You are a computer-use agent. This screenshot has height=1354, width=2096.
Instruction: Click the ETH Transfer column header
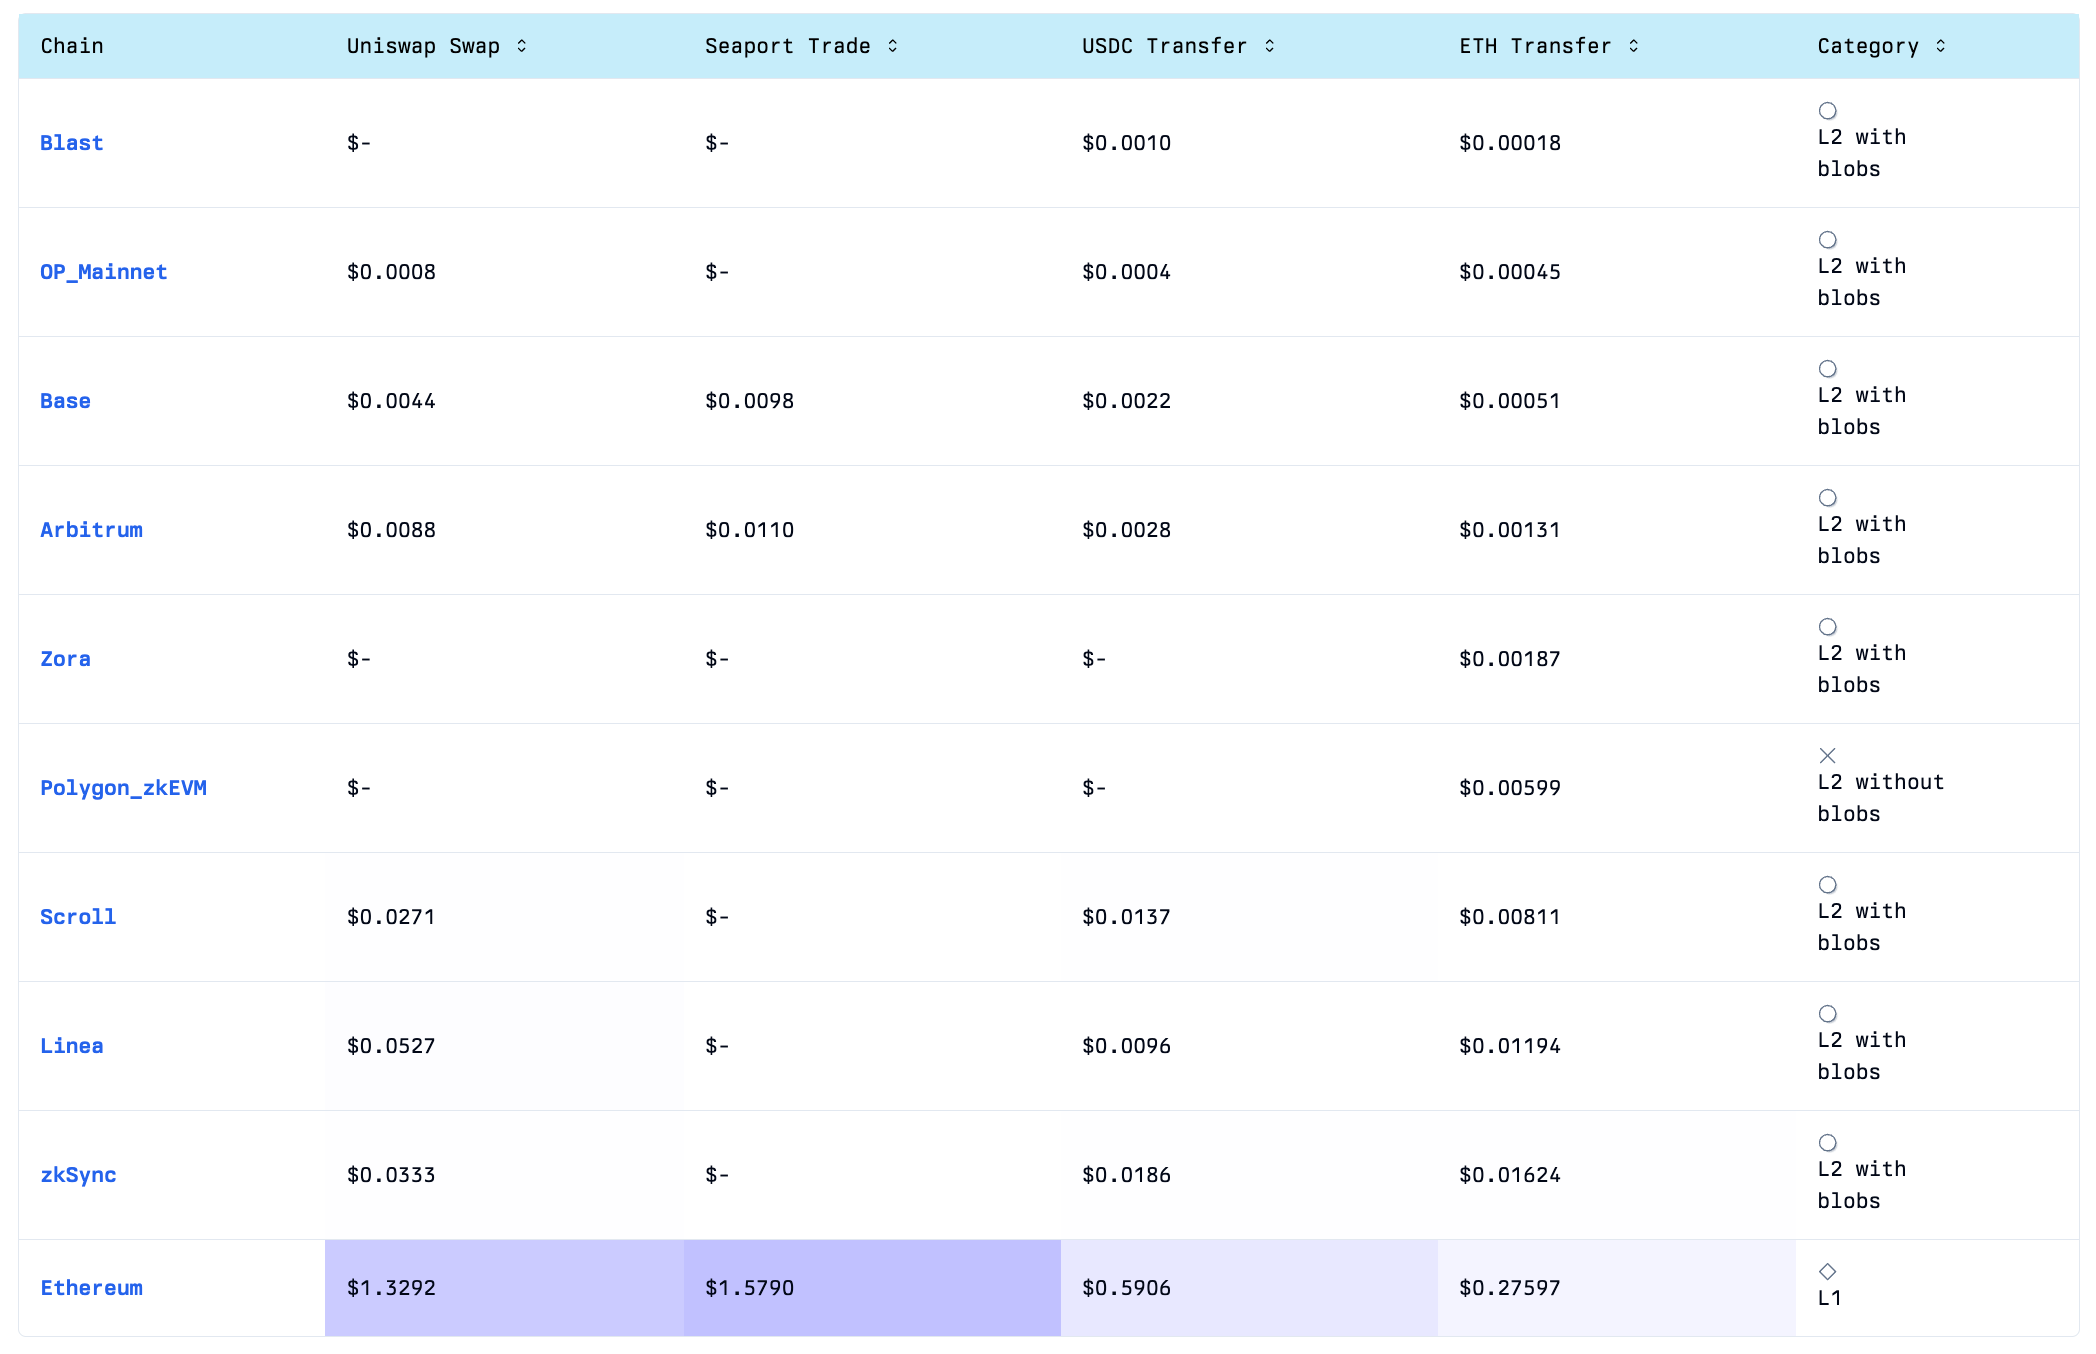1535,46
